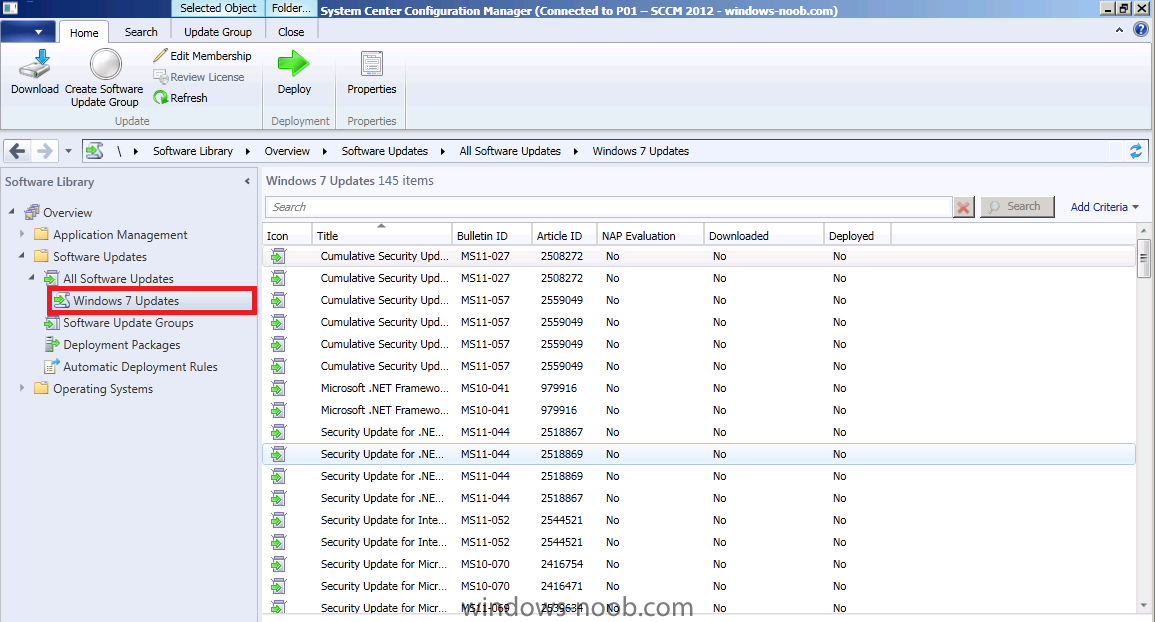1155x622 pixels.
Task: Open Properties from ribbon
Action: pos(372,73)
